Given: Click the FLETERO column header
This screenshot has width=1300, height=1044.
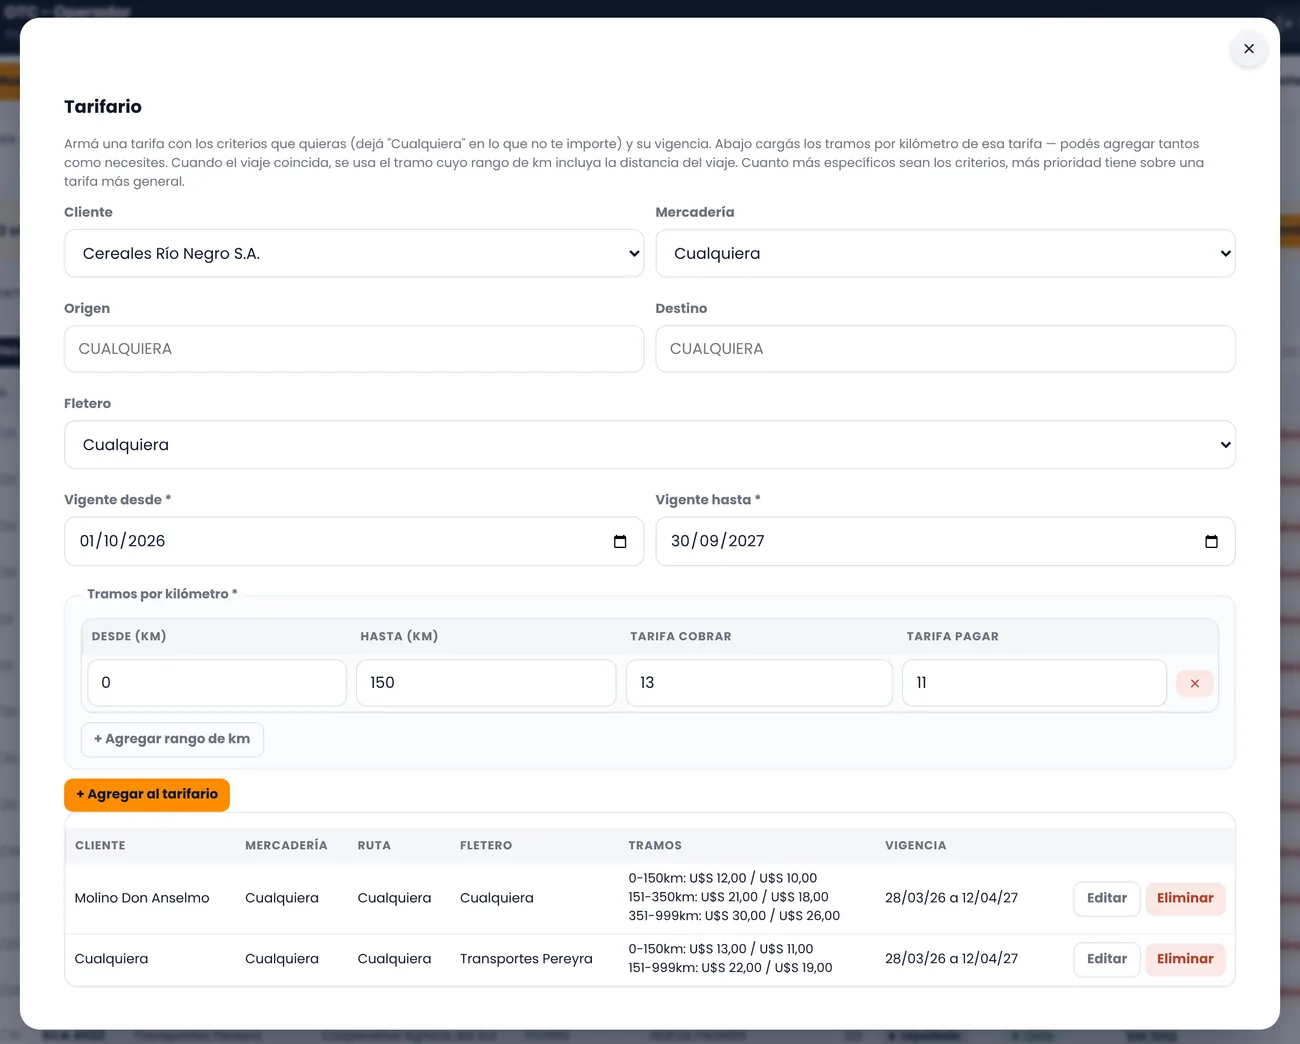Looking at the screenshot, I should click(486, 846).
